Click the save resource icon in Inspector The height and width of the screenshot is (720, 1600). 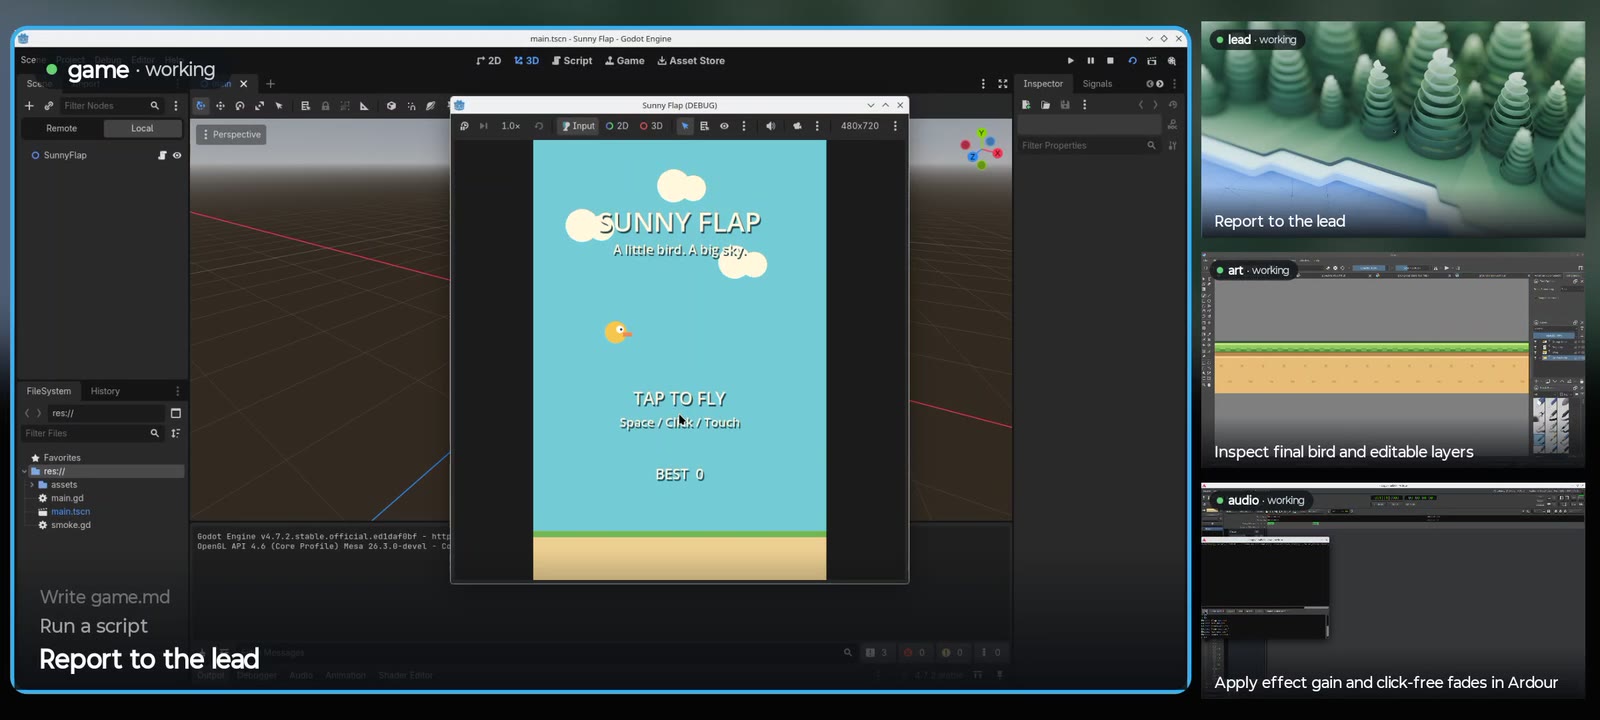tap(1065, 105)
